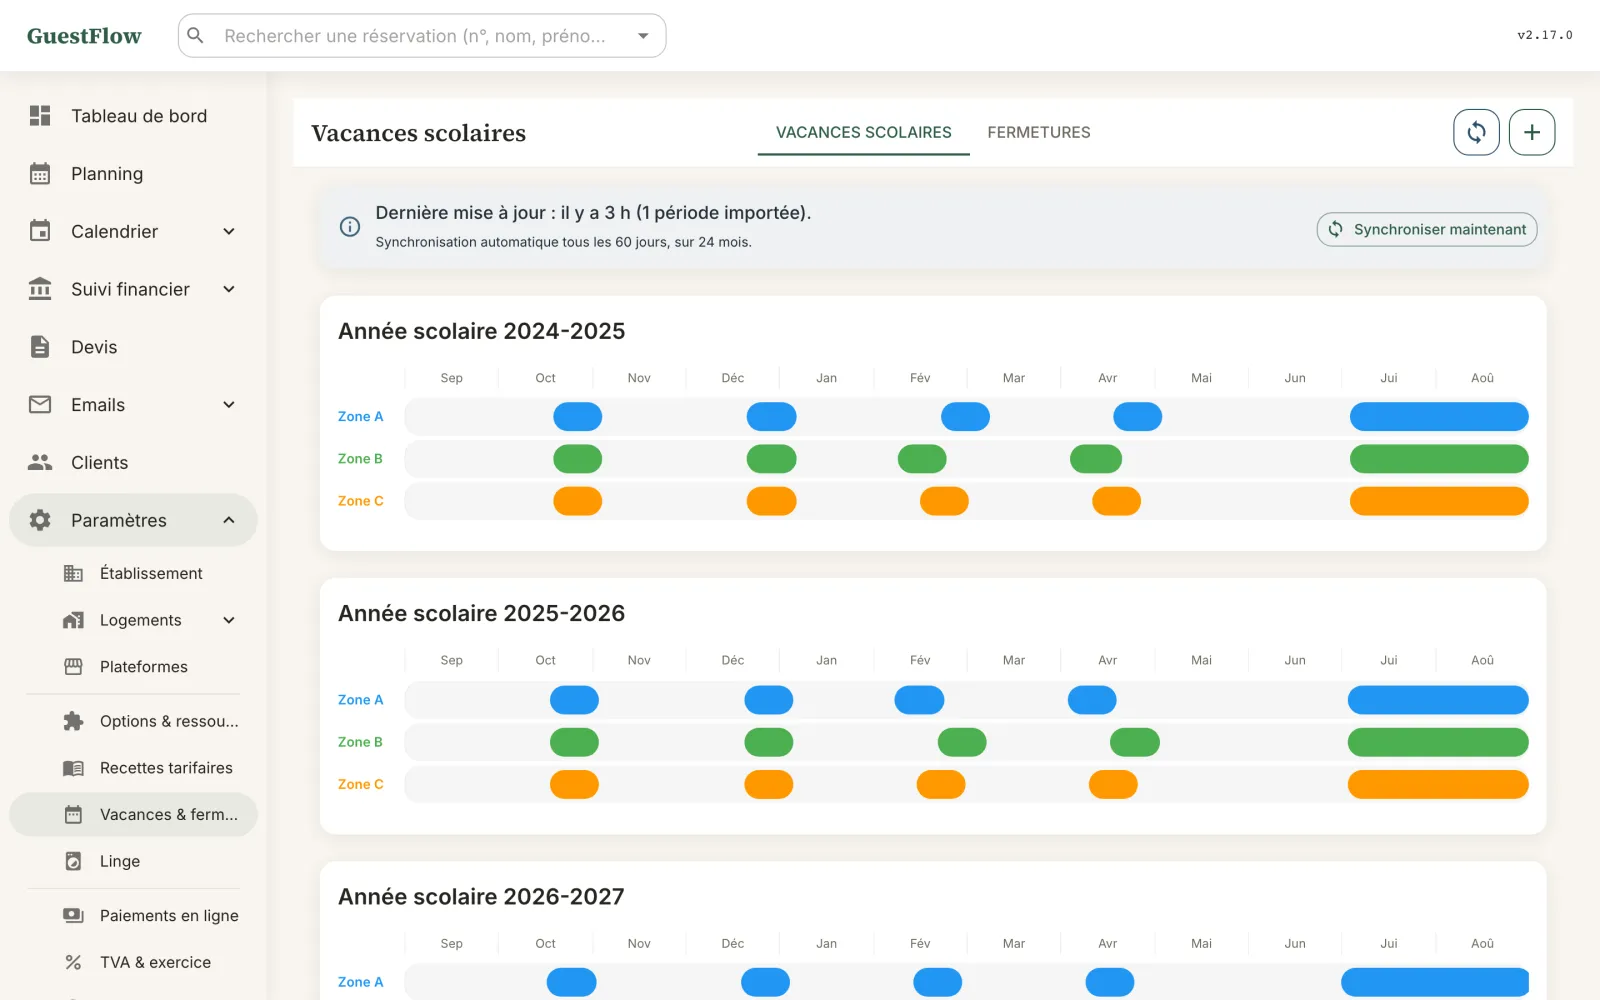Click Zone C February bar in 2025-2026
The height and width of the screenshot is (1000, 1600).
941,784
